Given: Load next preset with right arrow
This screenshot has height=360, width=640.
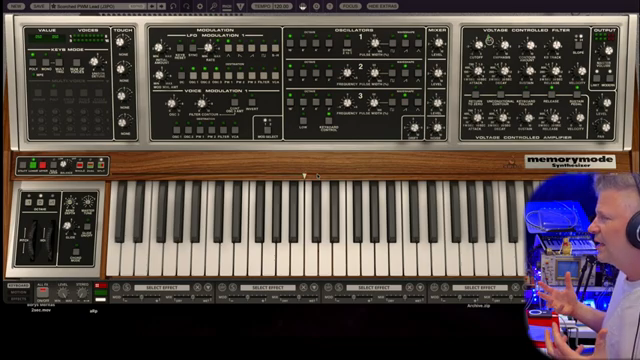Looking at the screenshot, I should (161, 6).
